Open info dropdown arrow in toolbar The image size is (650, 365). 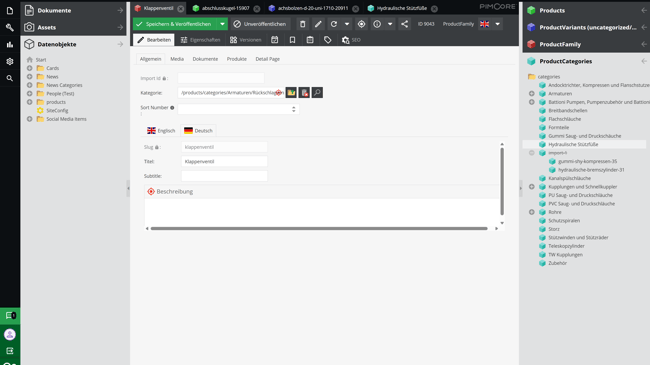[x=390, y=24]
